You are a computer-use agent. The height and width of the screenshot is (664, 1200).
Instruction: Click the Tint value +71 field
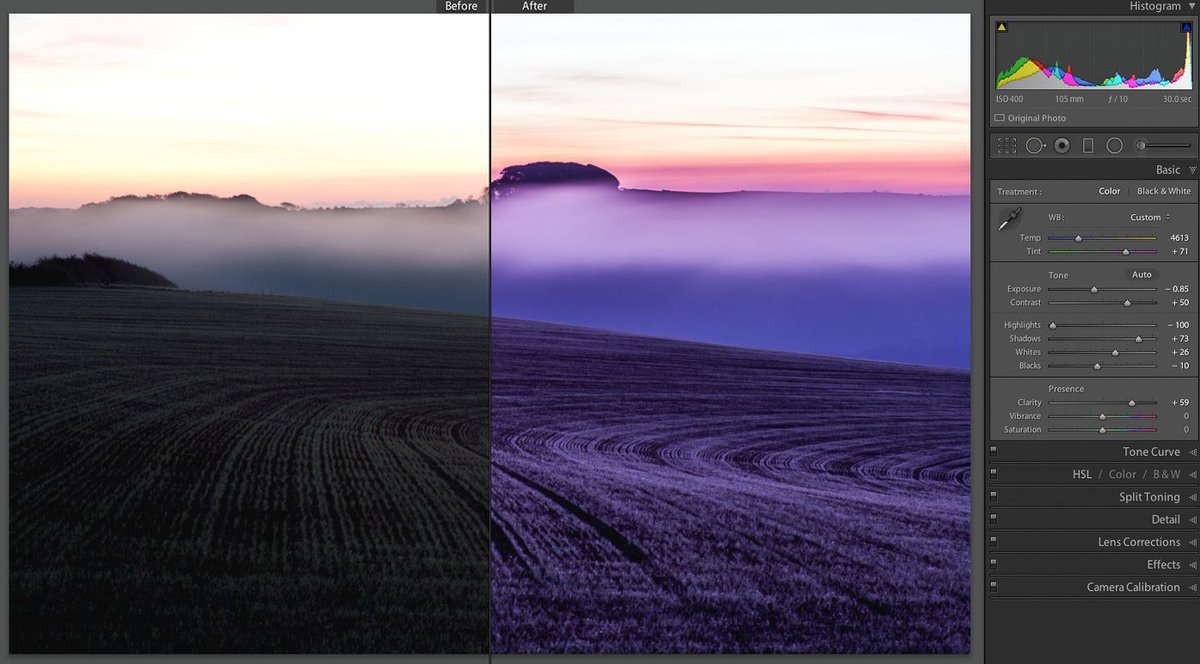(x=1181, y=252)
